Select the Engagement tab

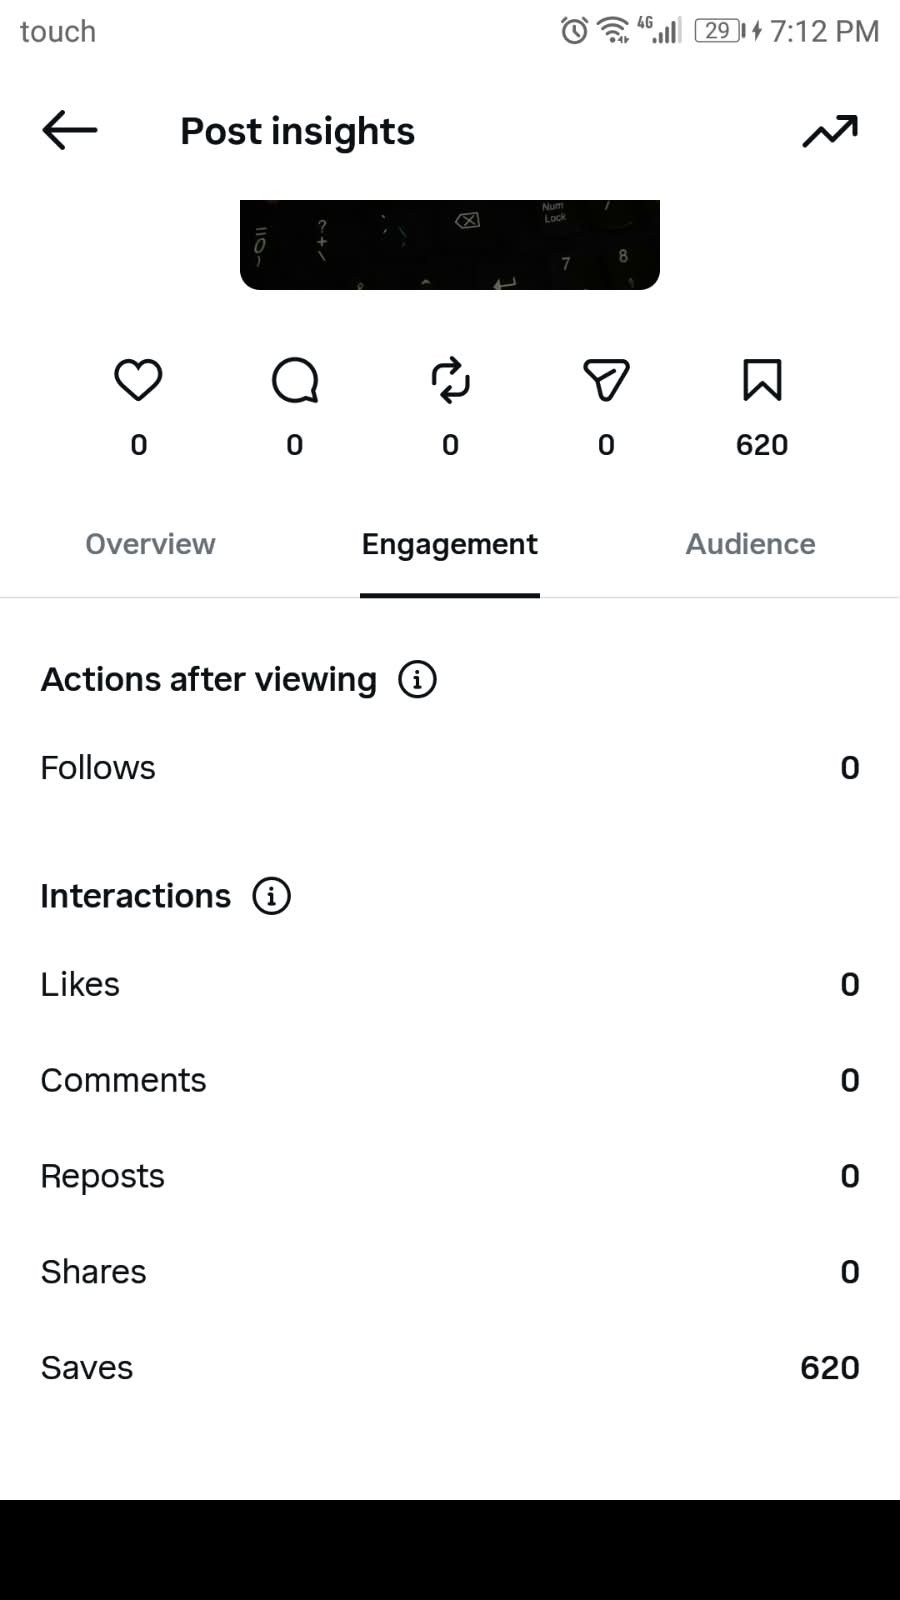(450, 544)
